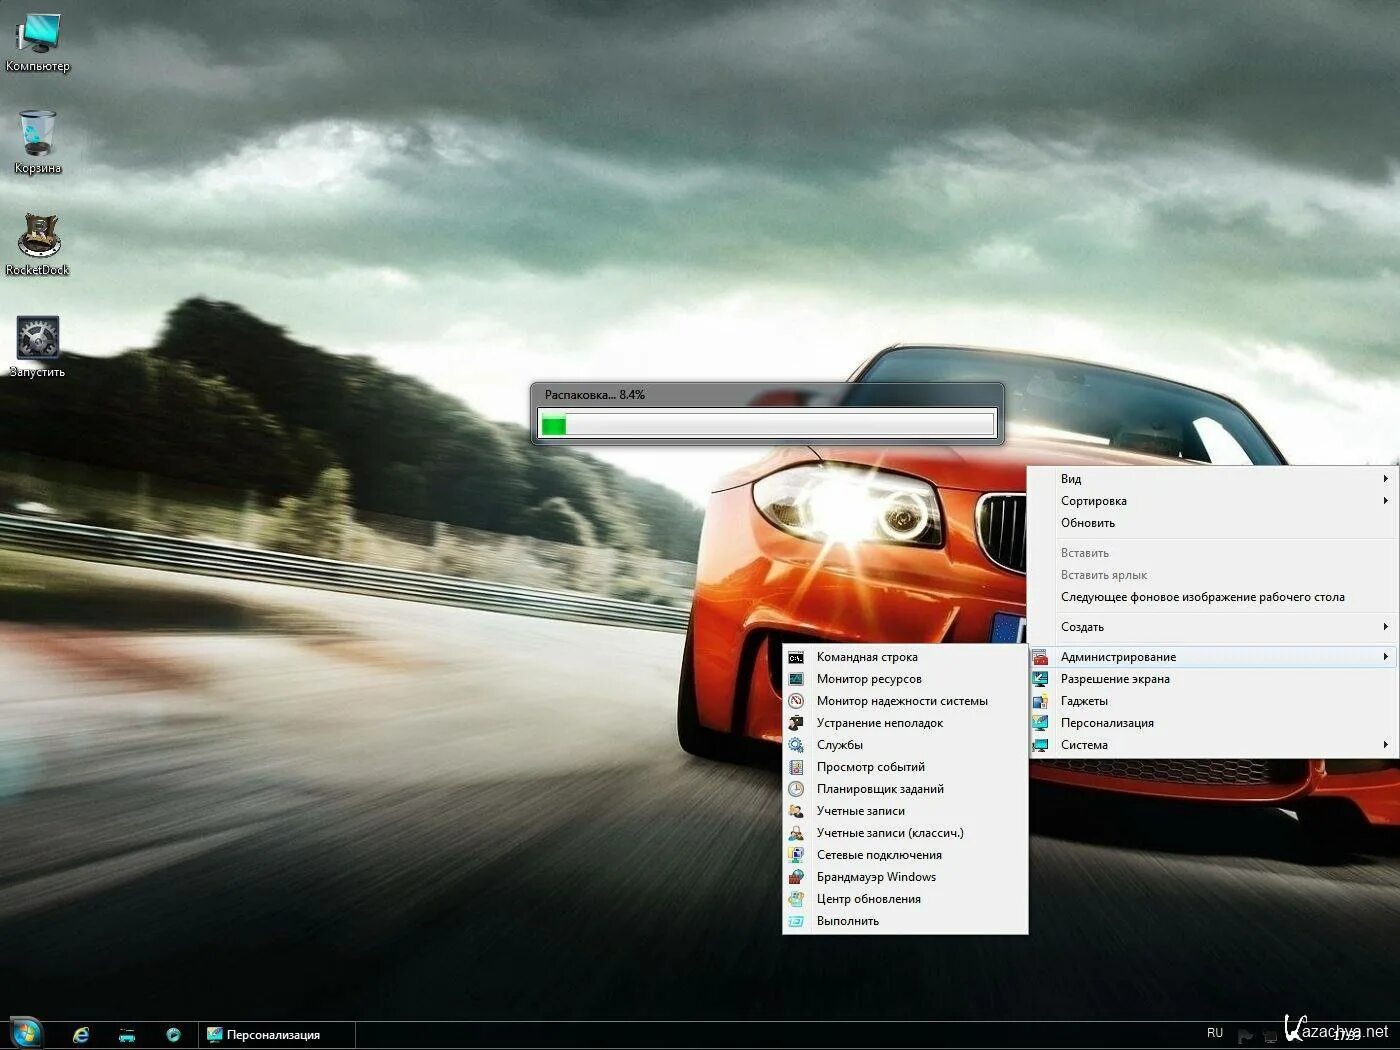Open the Компьютер desktop icon
Screen dimensions: 1400x1050
[x=37, y=43]
